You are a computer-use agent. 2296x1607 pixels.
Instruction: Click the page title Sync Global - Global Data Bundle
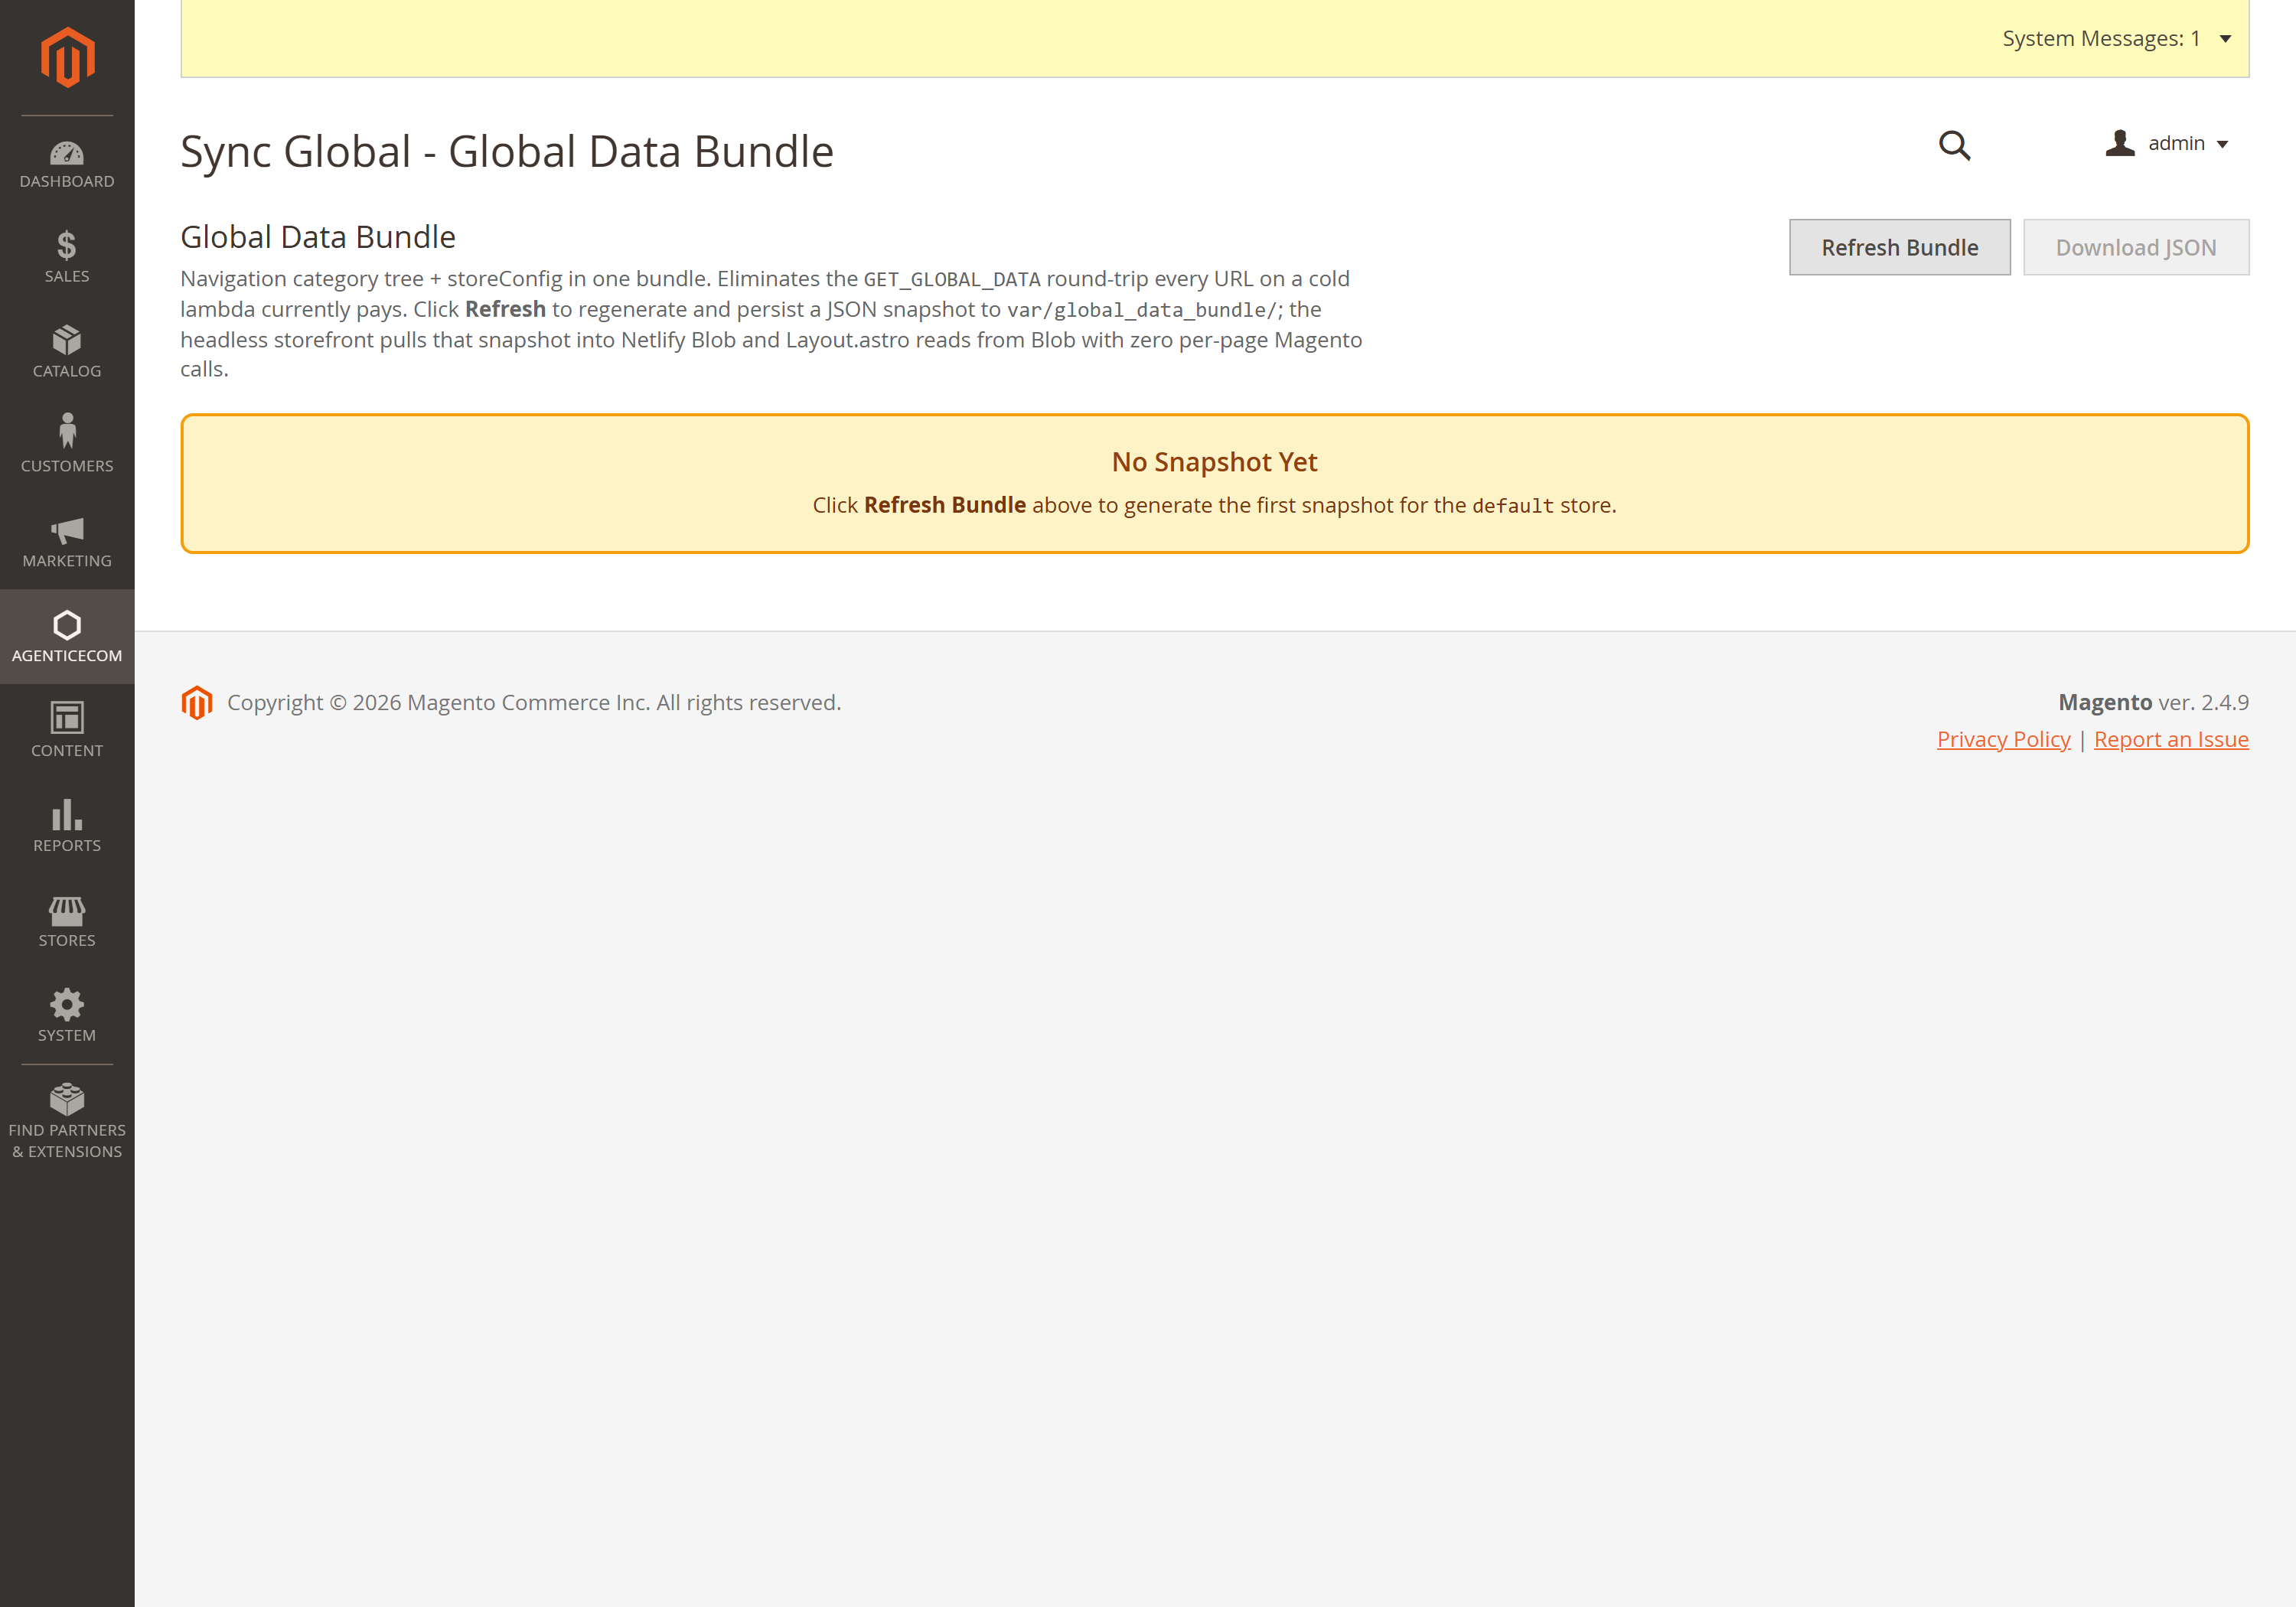click(507, 152)
